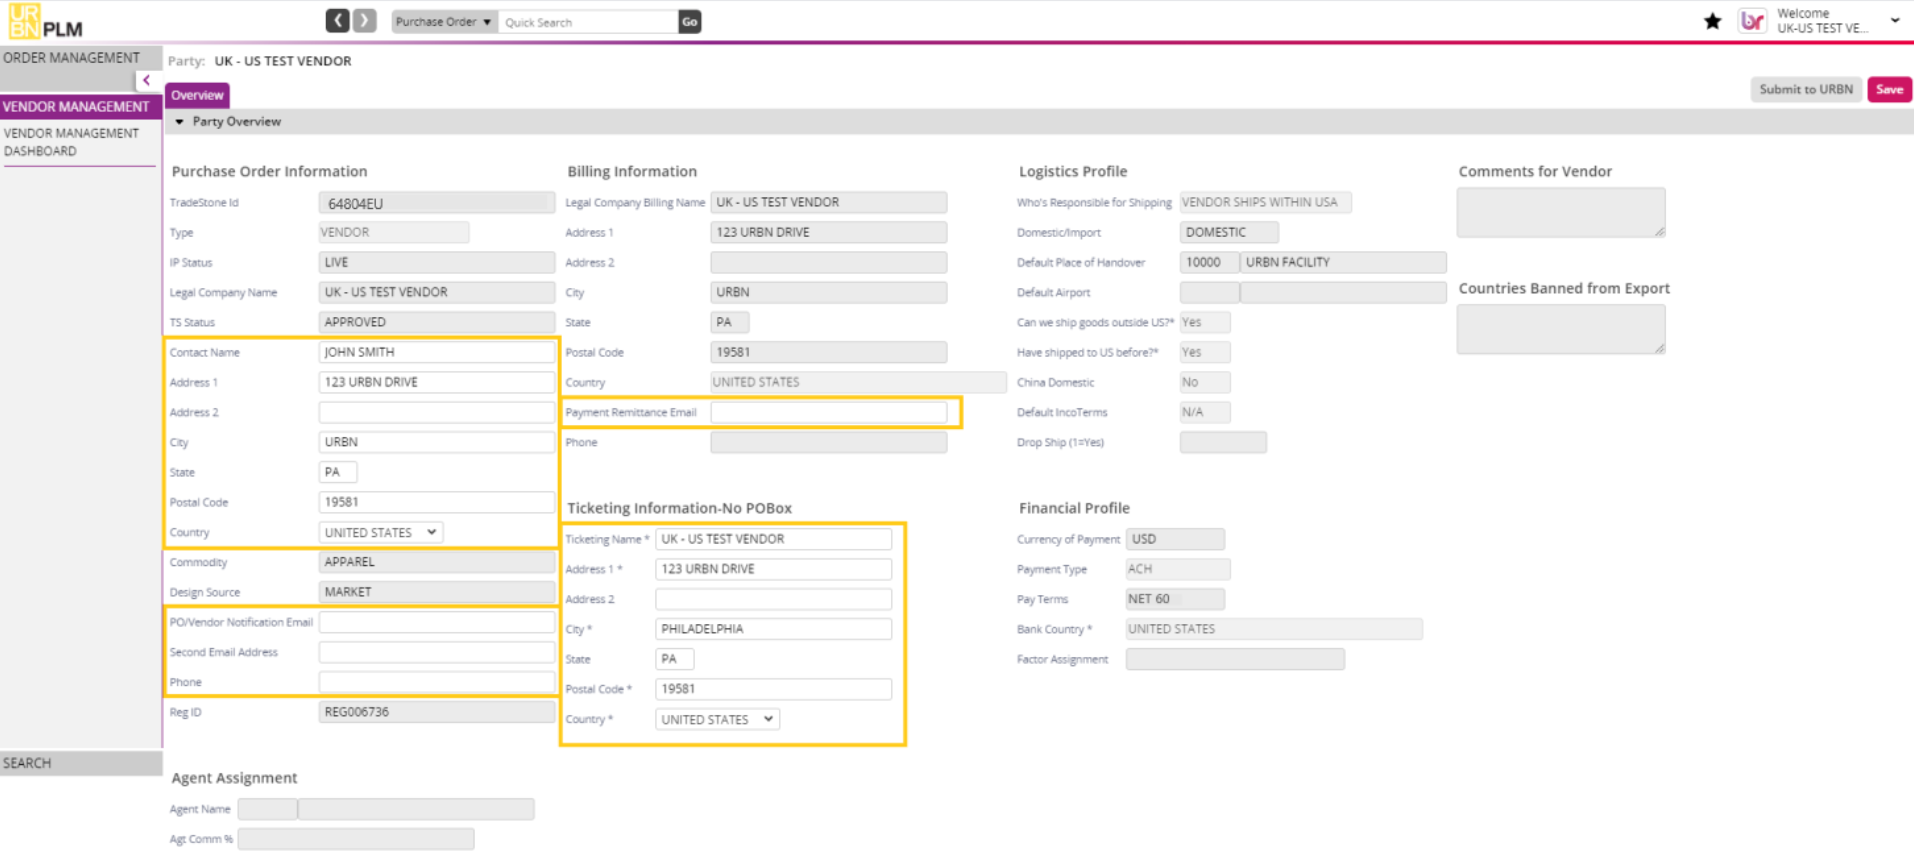Collapse the Party Overview section
The height and width of the screenshot is (859, 1914).
click(x=180, y=122)
